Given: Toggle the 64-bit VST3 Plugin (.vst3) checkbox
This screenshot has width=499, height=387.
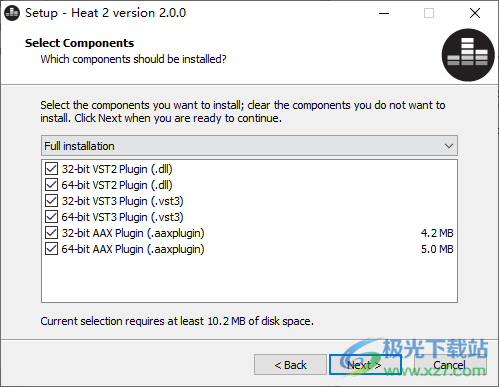Looking at the screenshot, I should [51, 217].
